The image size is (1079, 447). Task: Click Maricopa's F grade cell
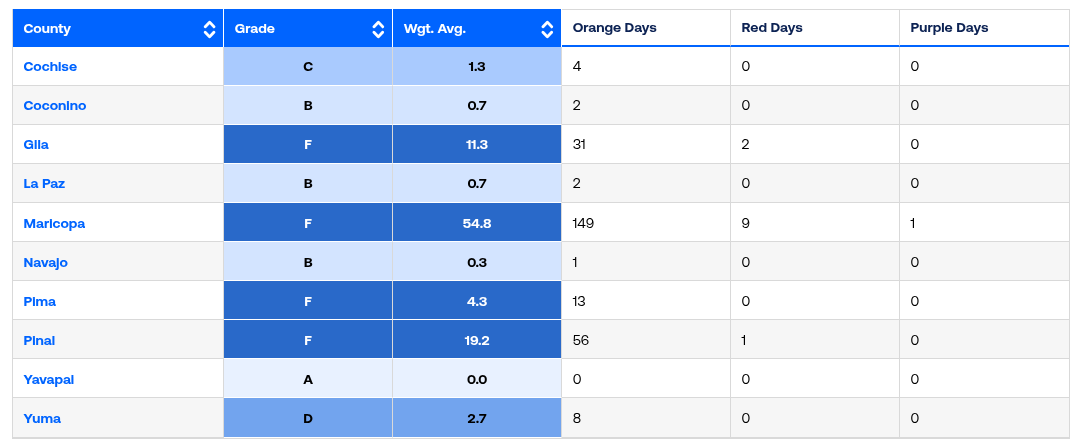pos(308,223)
